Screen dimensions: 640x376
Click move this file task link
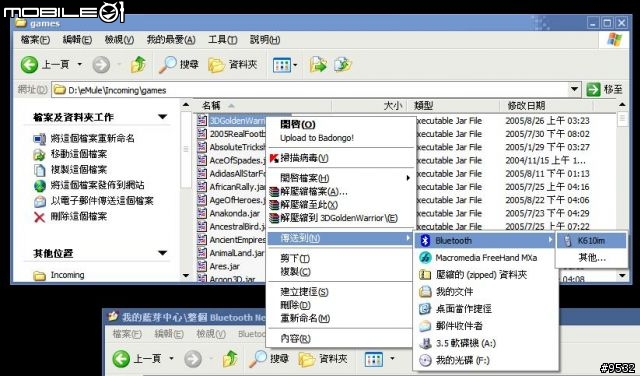tap(79, 154)
